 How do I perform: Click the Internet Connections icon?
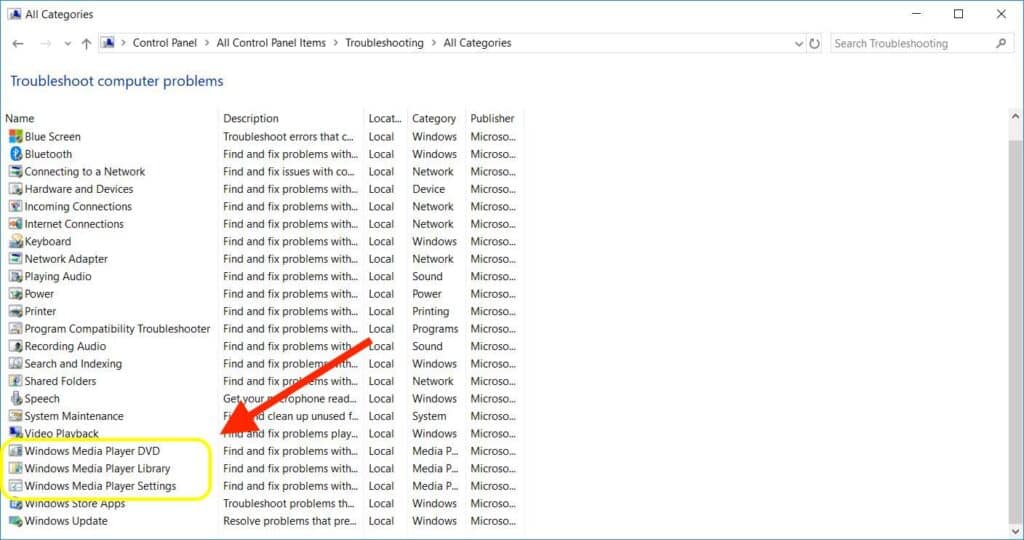coord(15,224)
